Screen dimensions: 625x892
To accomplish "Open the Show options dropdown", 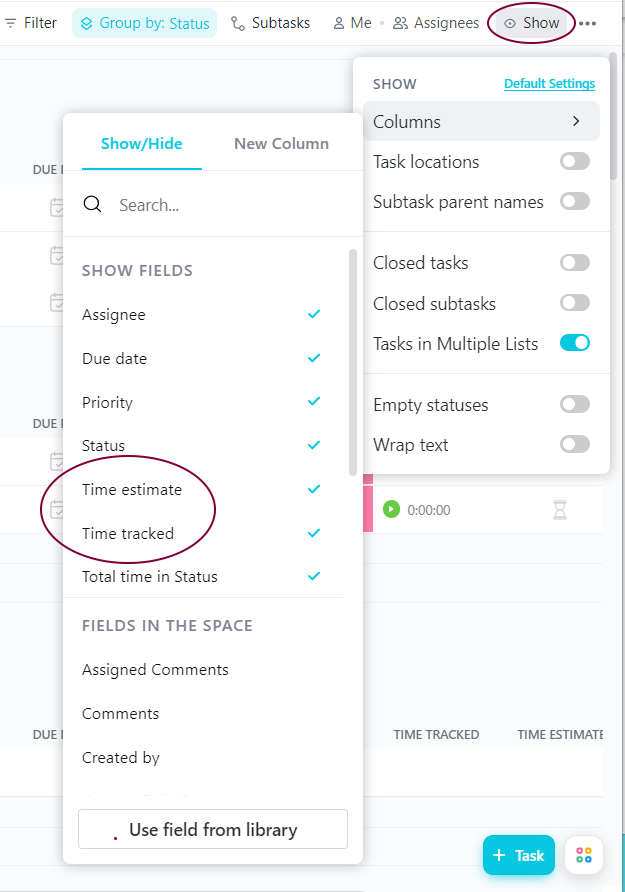I will 532,23.
